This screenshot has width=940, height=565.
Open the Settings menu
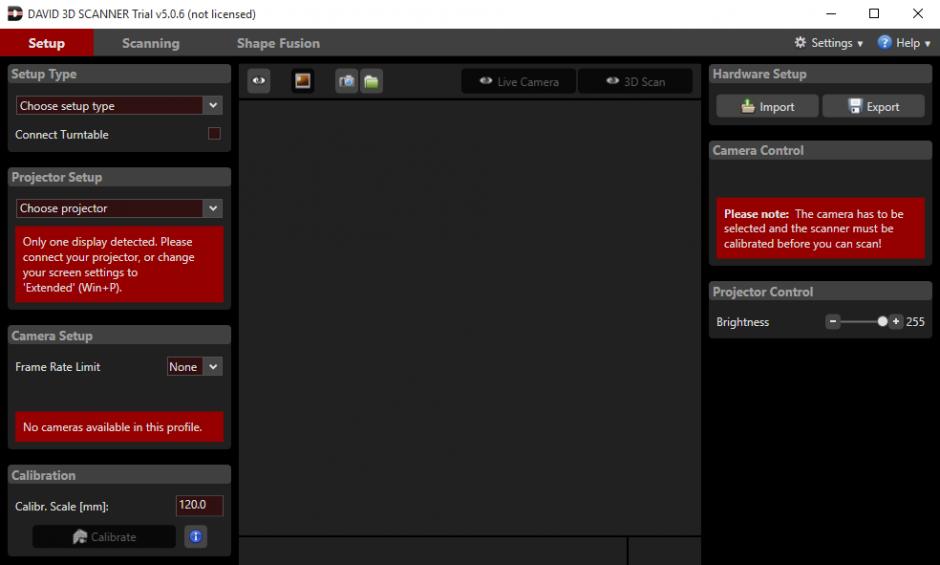[x=828, y=43]
